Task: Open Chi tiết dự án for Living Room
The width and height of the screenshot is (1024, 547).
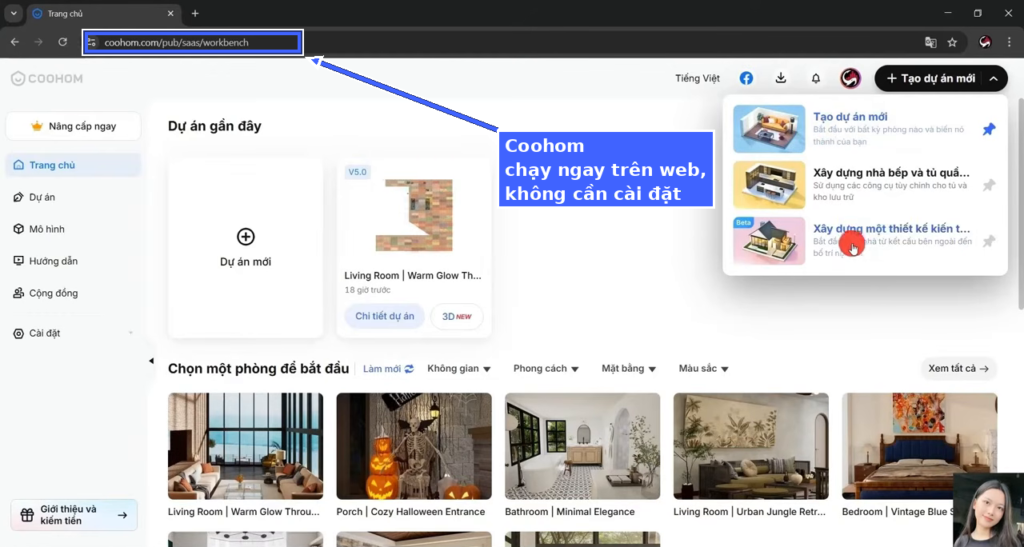Action: 385,317
